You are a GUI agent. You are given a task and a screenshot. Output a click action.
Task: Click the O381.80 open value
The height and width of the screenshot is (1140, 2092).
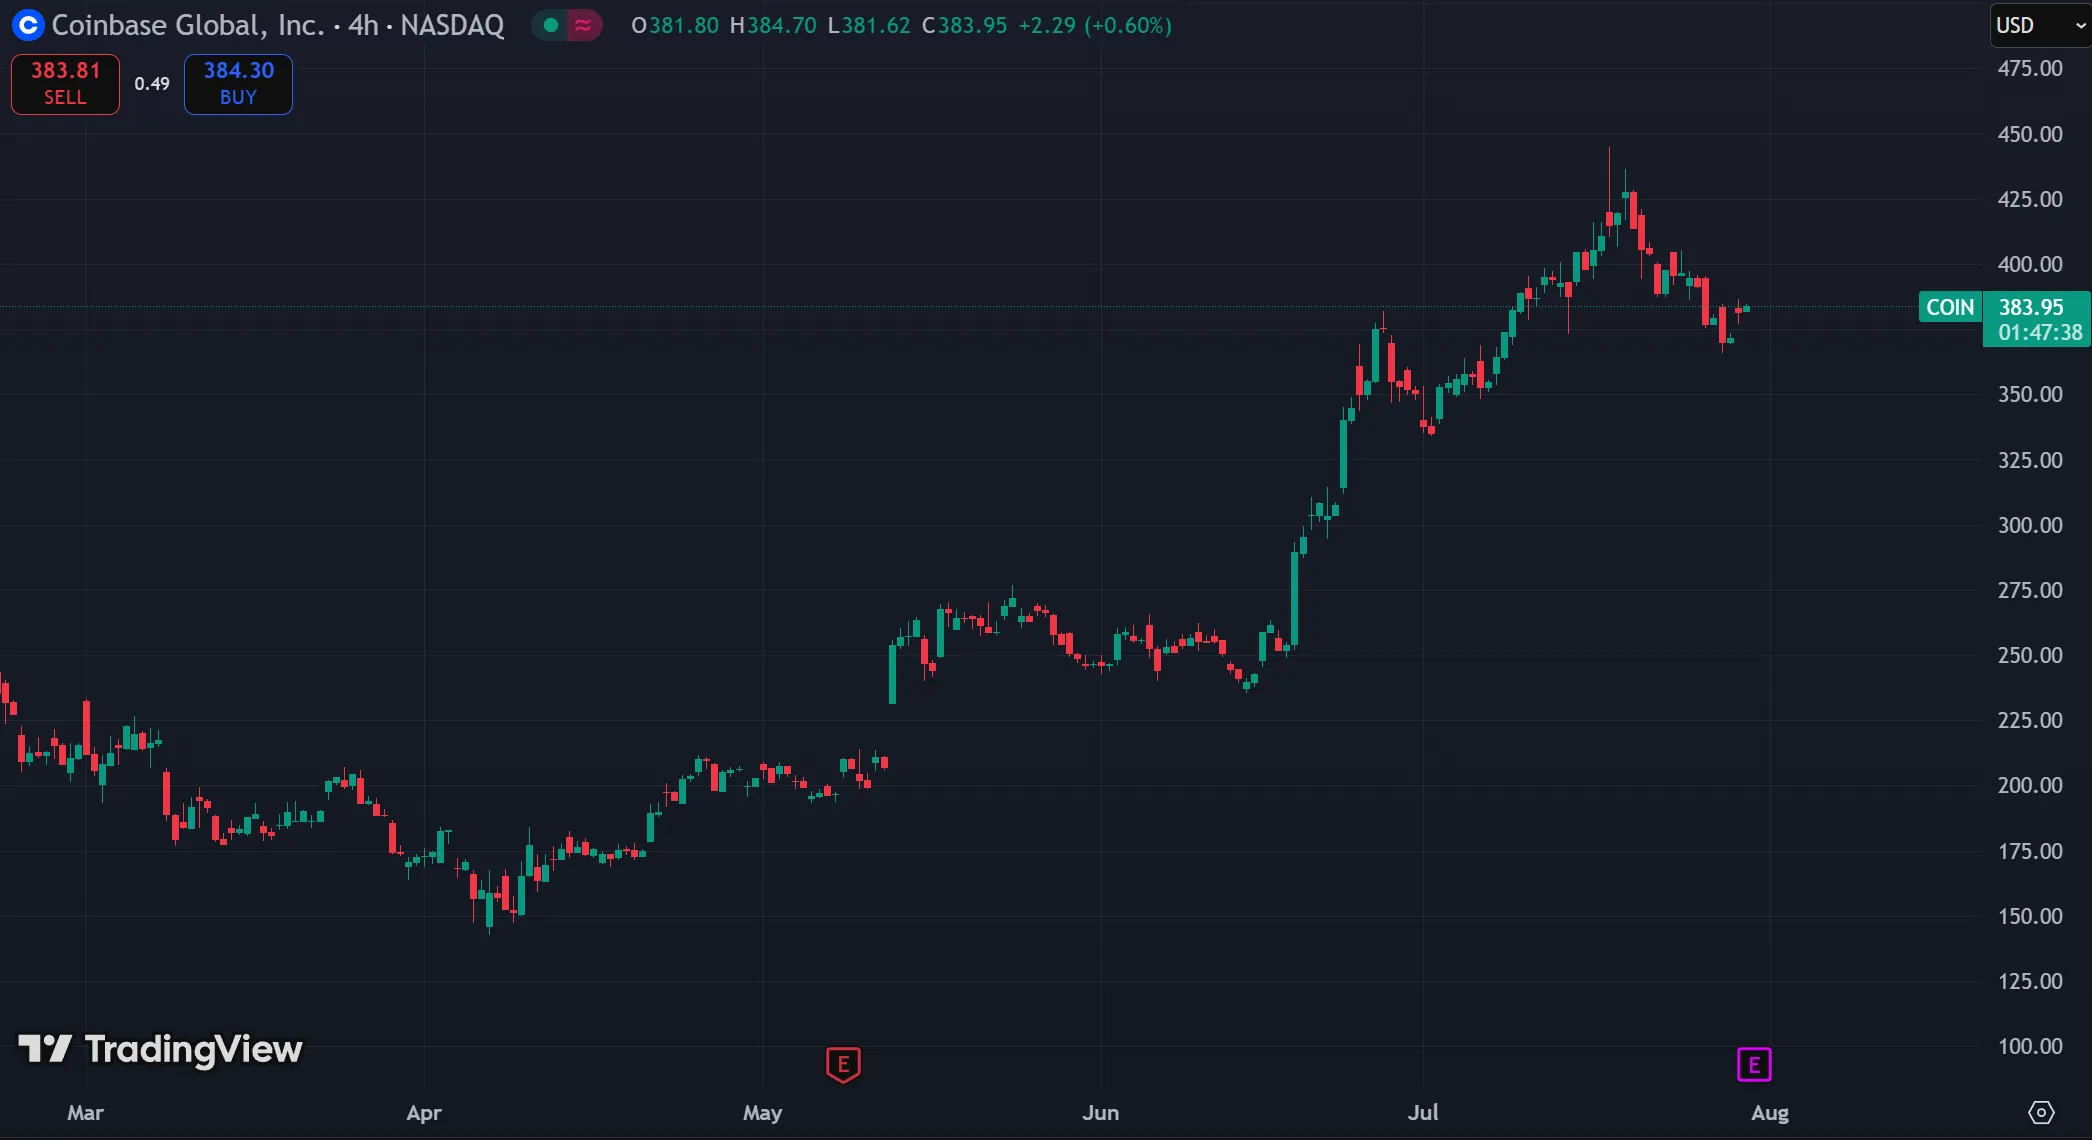[x=675, y=25]
